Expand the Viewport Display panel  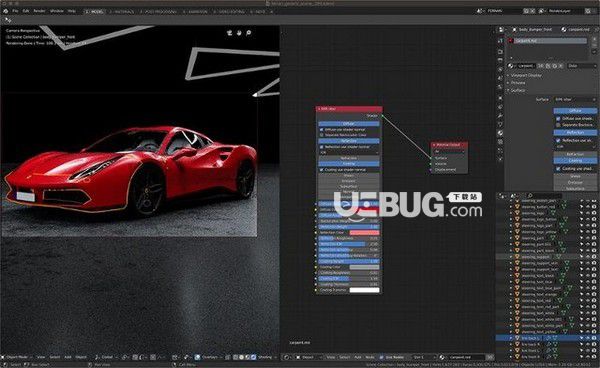pos(525,75)
